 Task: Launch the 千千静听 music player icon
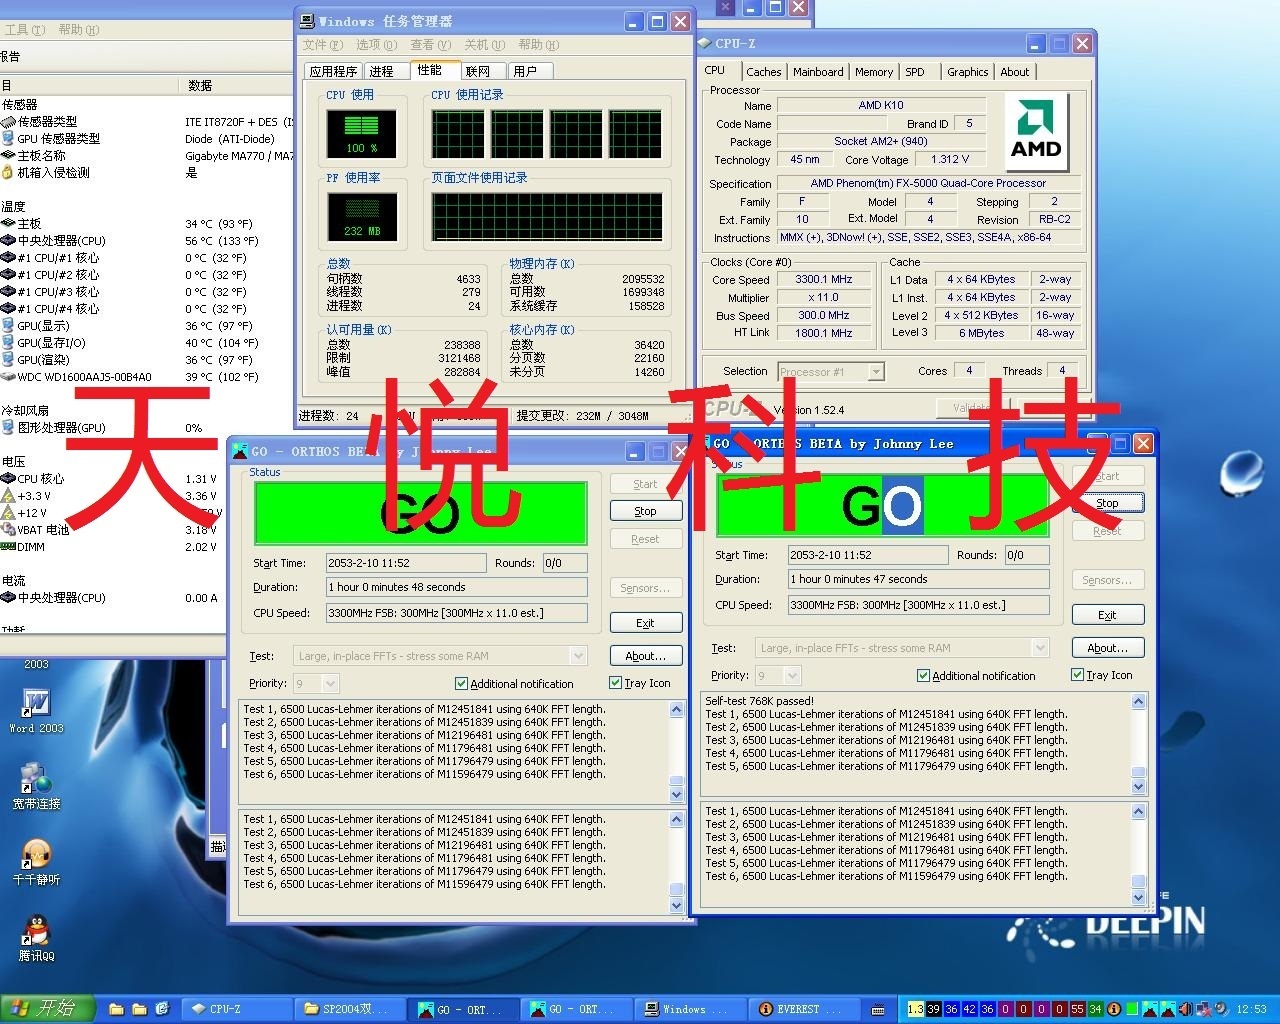(36, 855)
